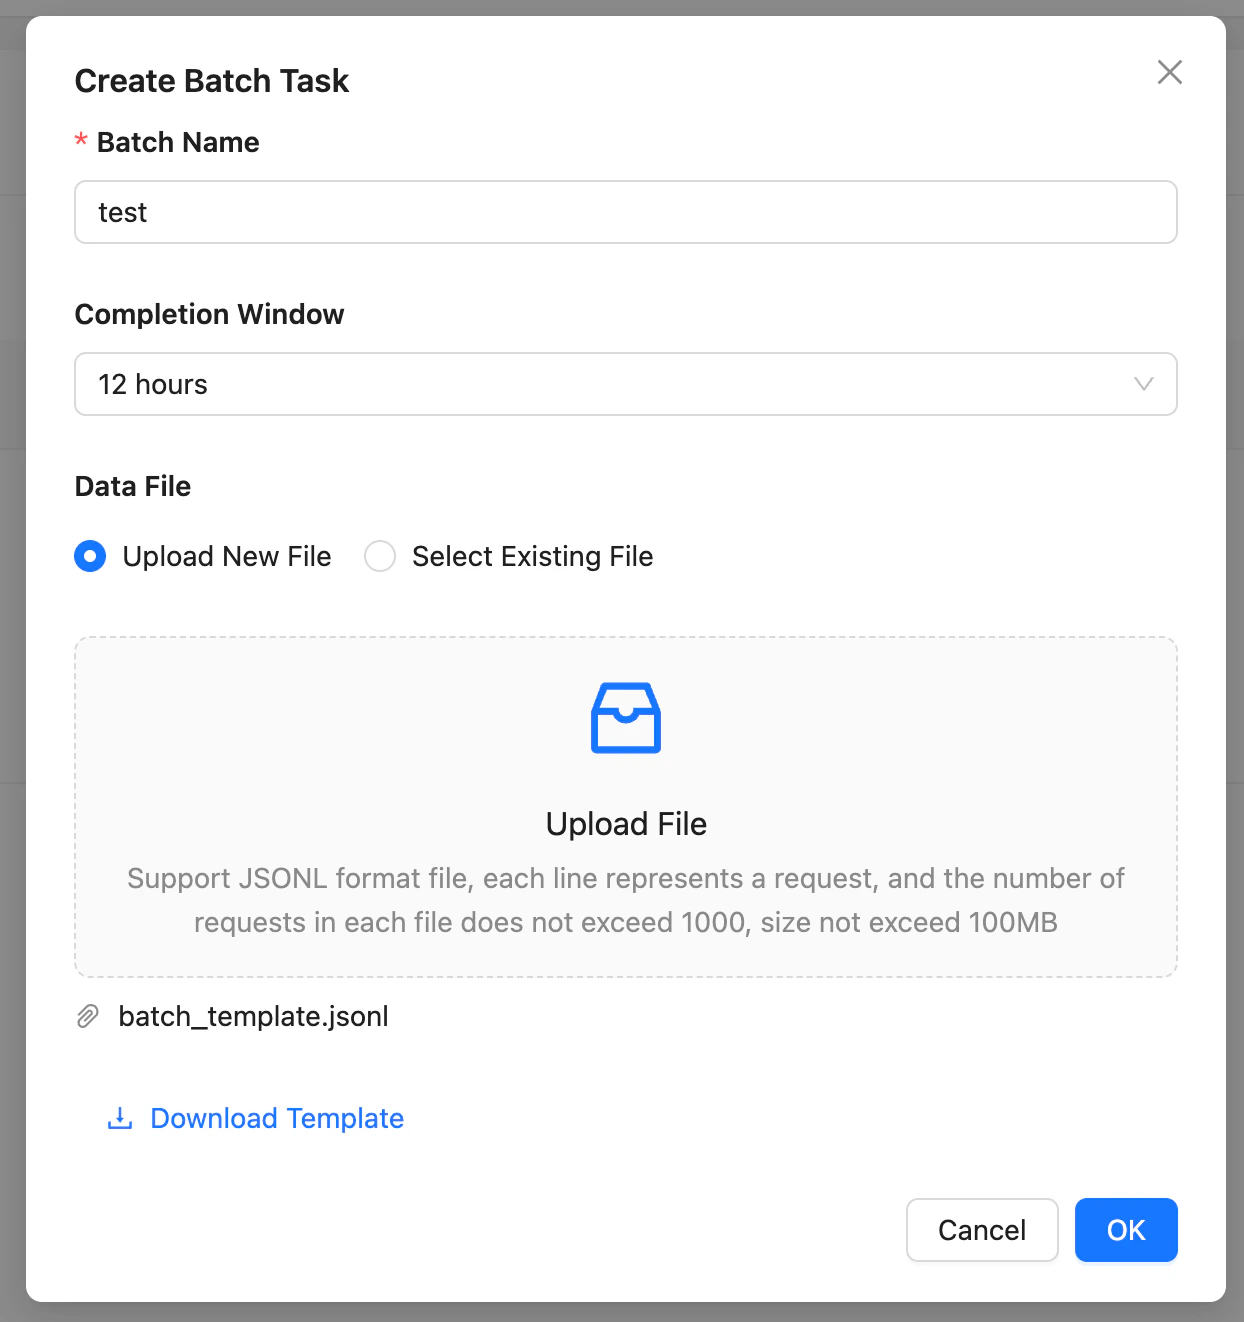Image resolution: width=1244 pixels, height=1322 pixels.
Task: Click Download Template
Action: click(x=276, y=1118)
